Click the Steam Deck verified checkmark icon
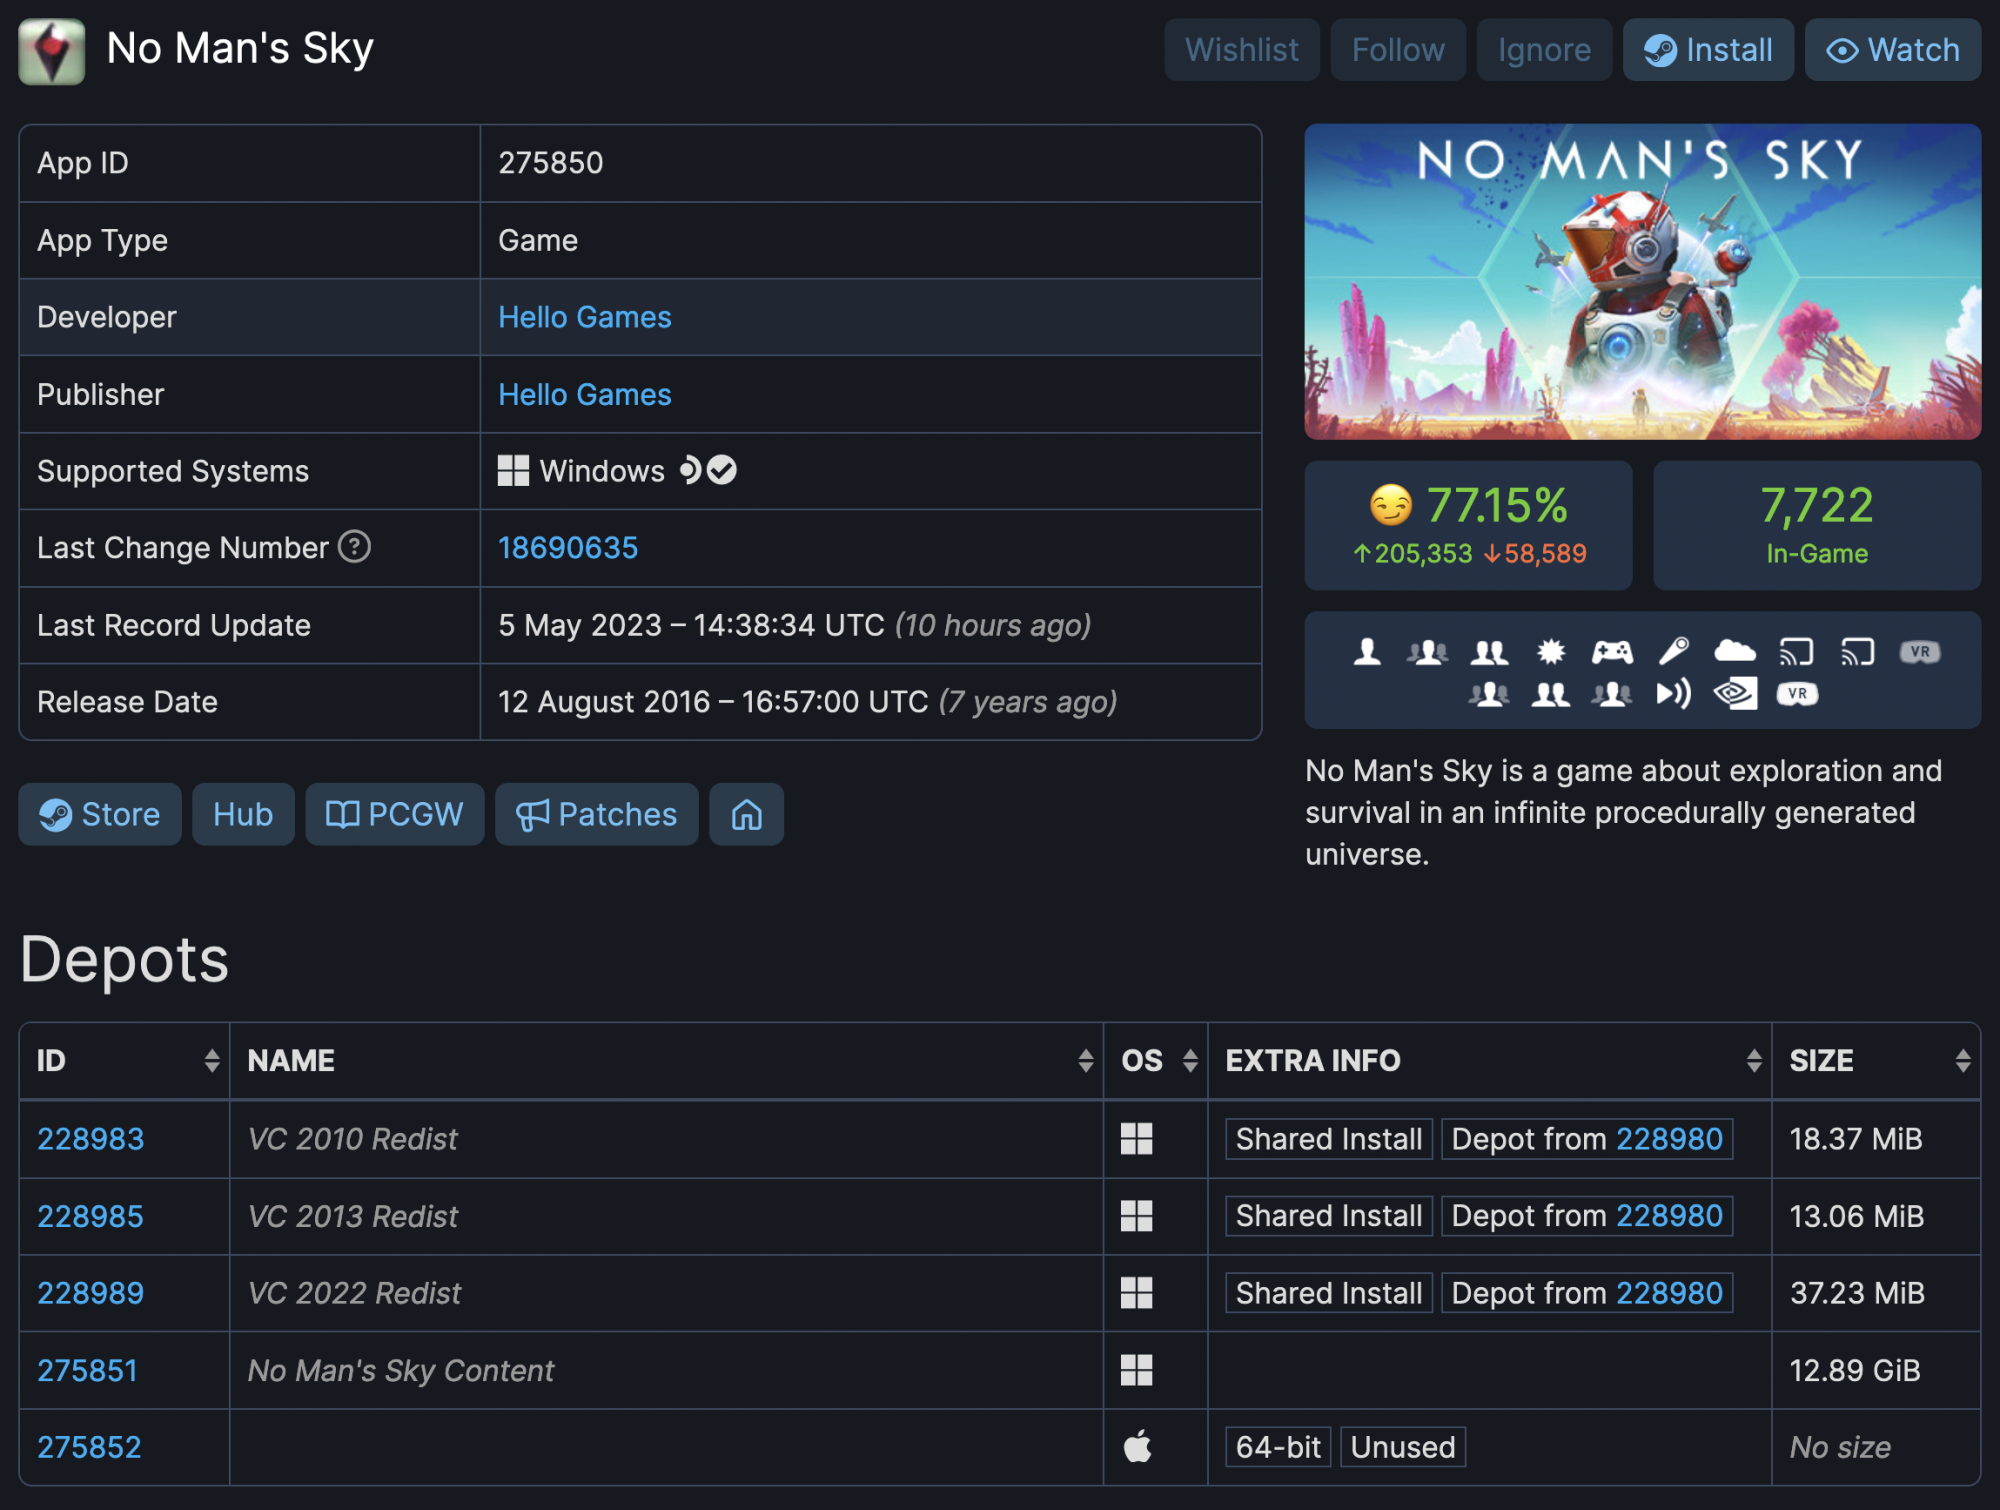2000x1510 pixels. [x=721, y=470]
